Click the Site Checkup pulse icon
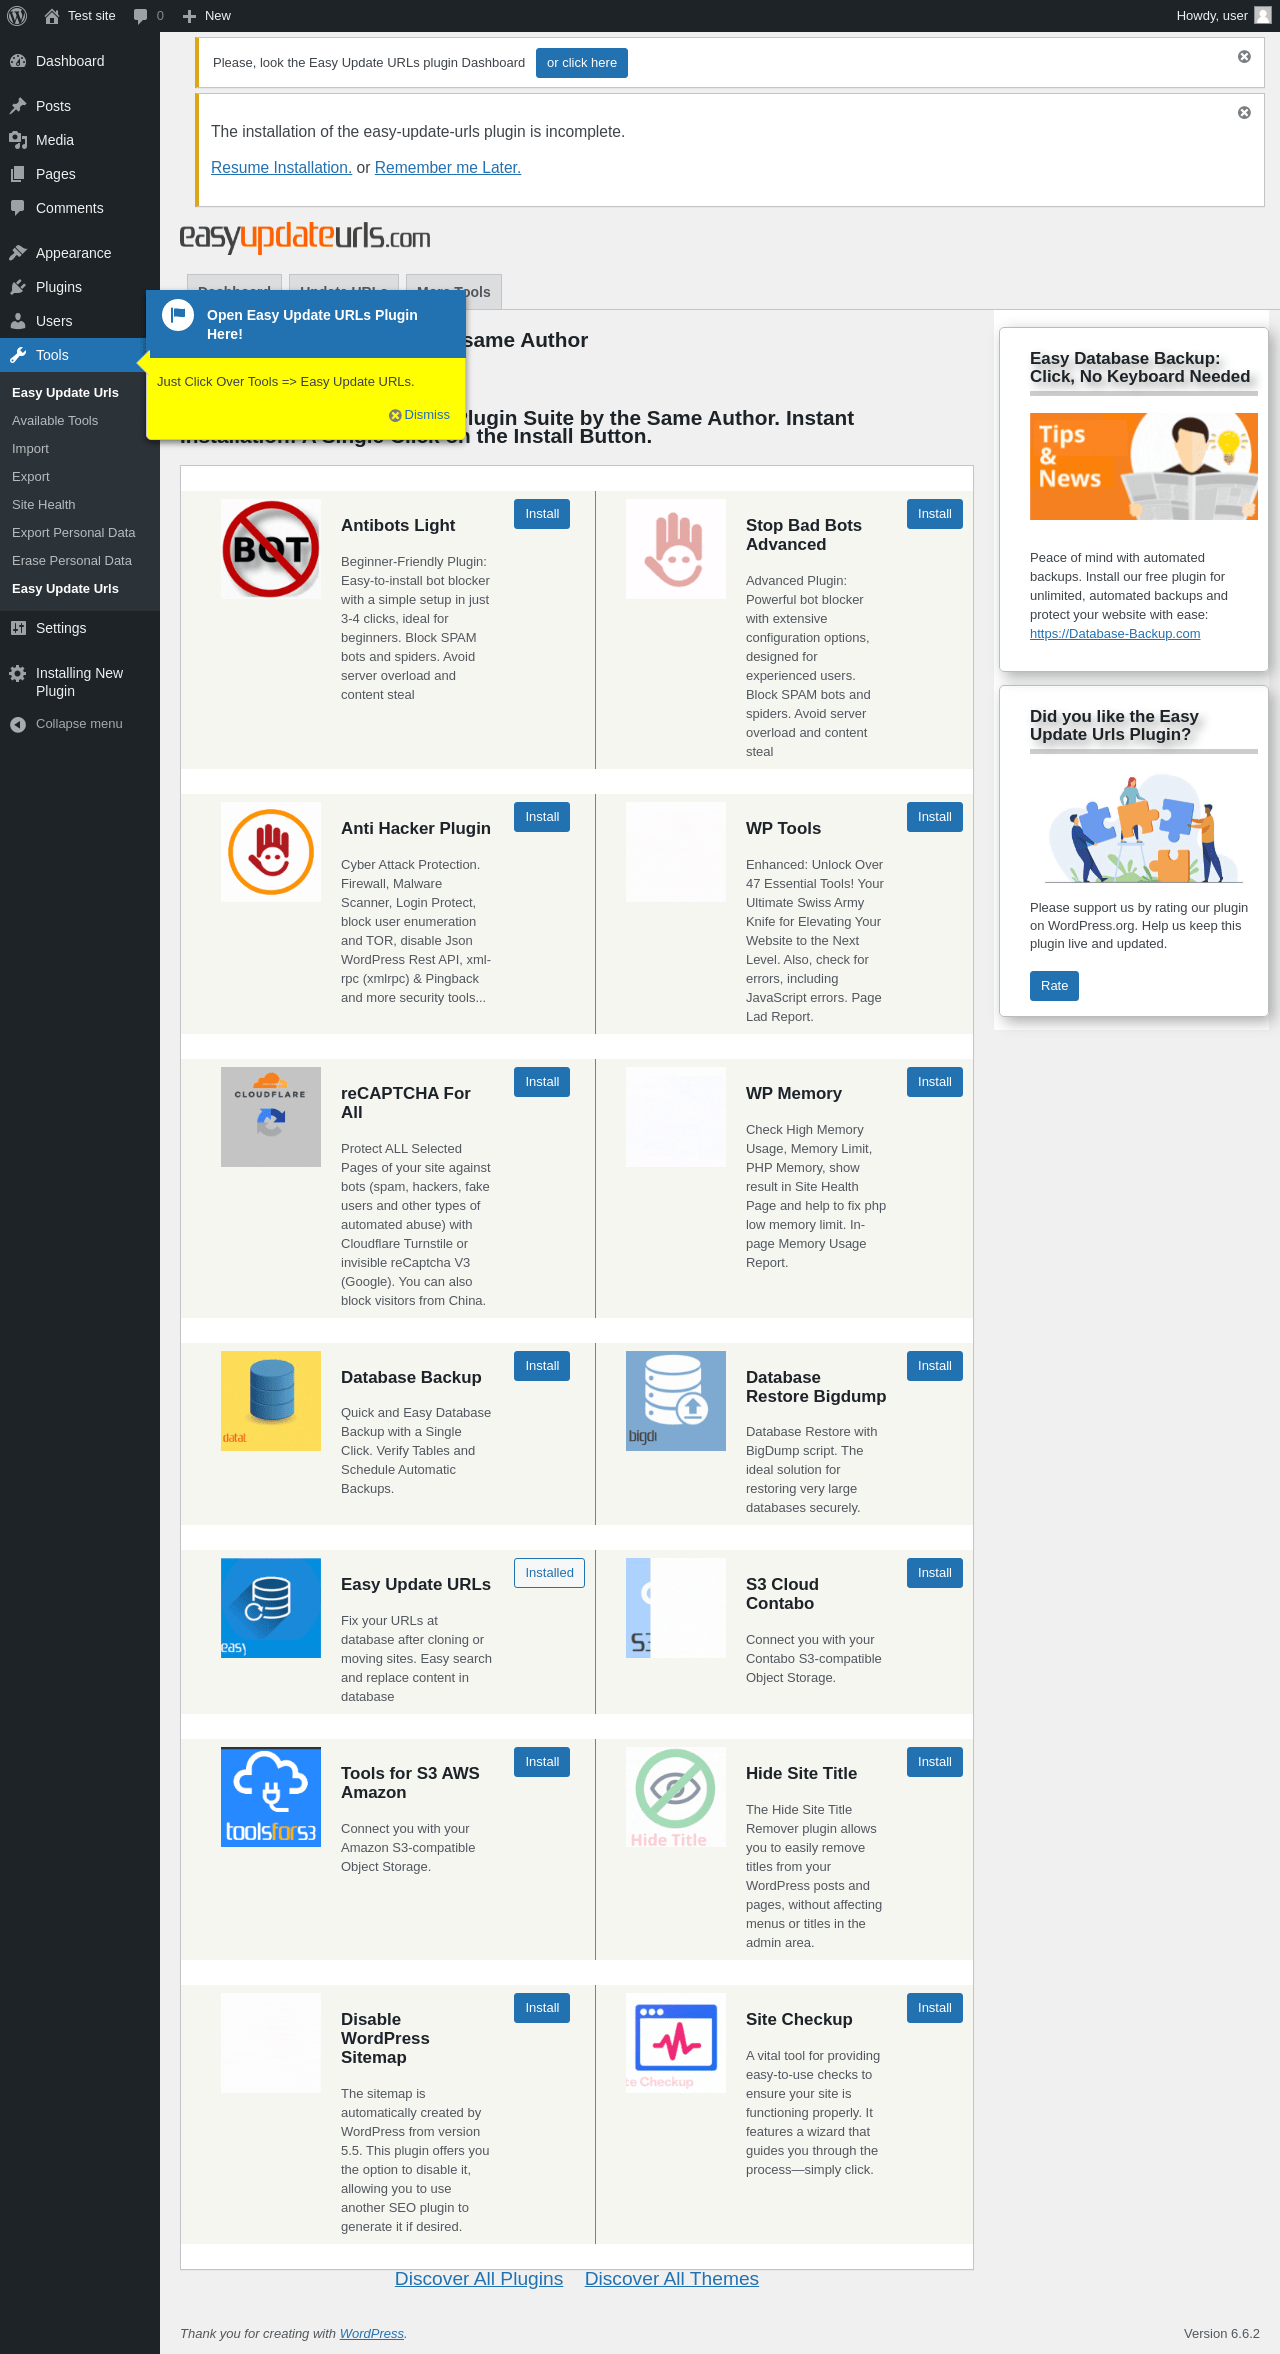This screenshot has width=1280, height=2354. 676,2043
